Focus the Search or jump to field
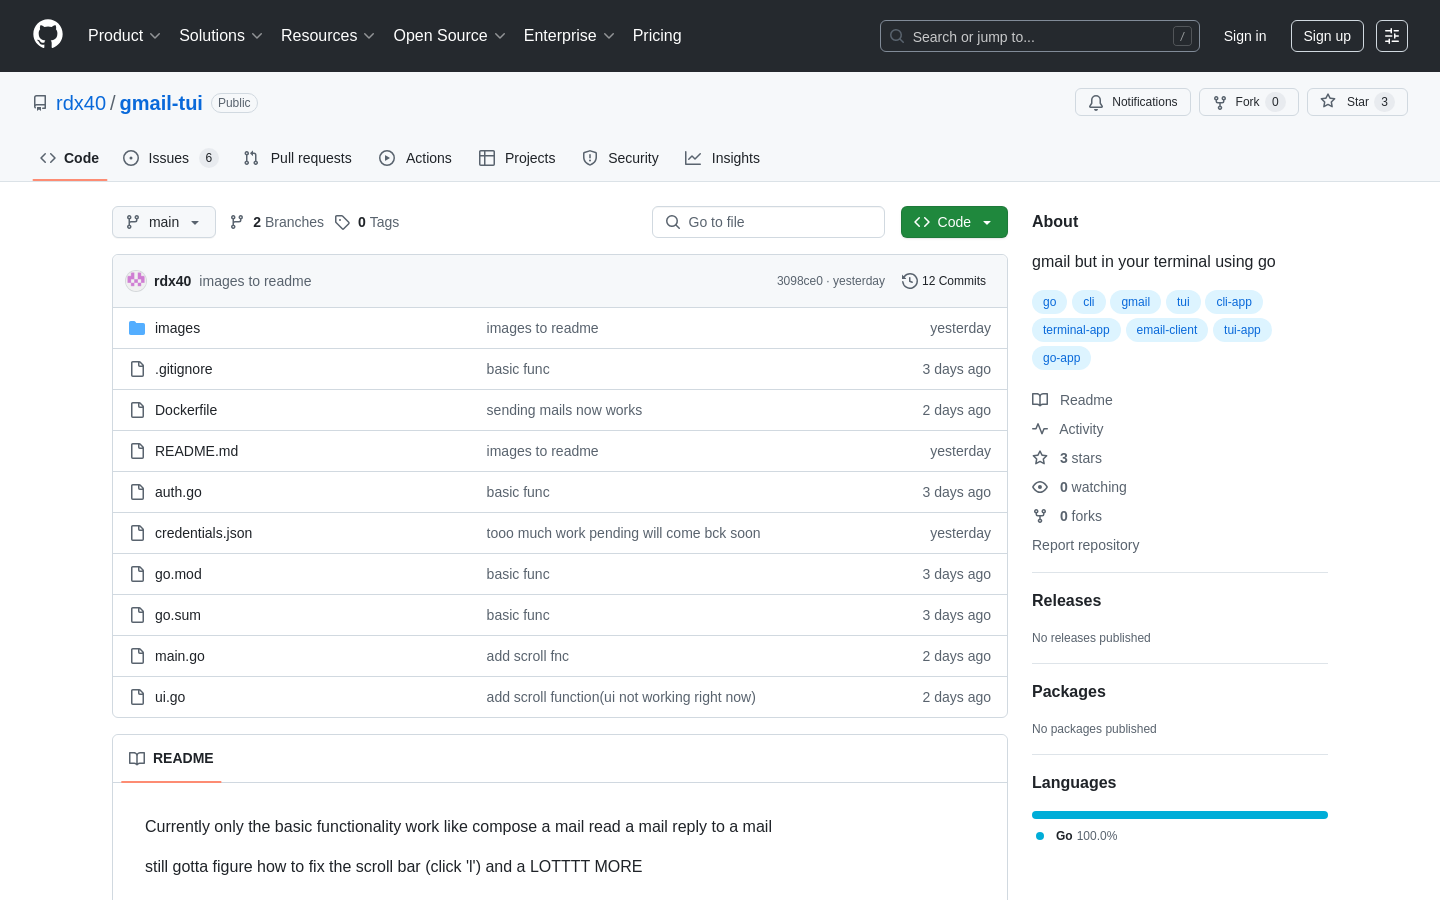The height and width of the screenshot is (900, 1440). pyautogui.click(x=1040, y=36)
